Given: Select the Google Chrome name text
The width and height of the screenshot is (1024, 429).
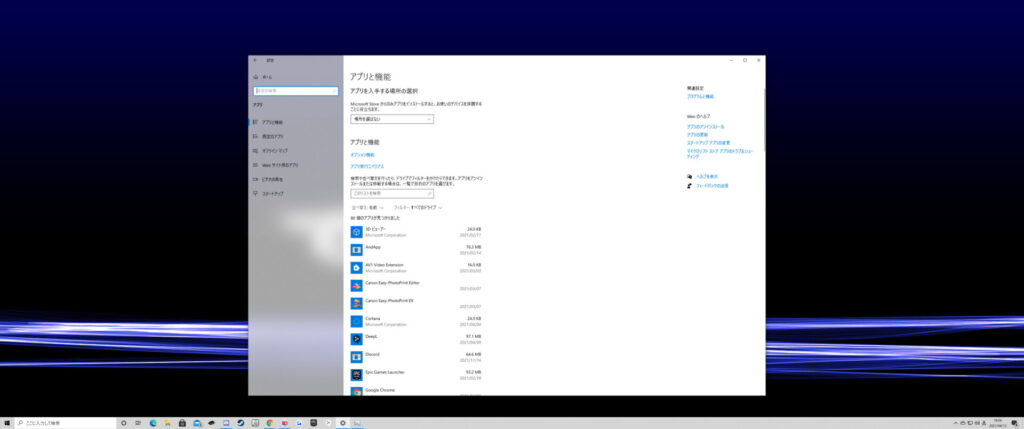Looking at the screenshot, I should pyautogui.click(x=379, y=390).
